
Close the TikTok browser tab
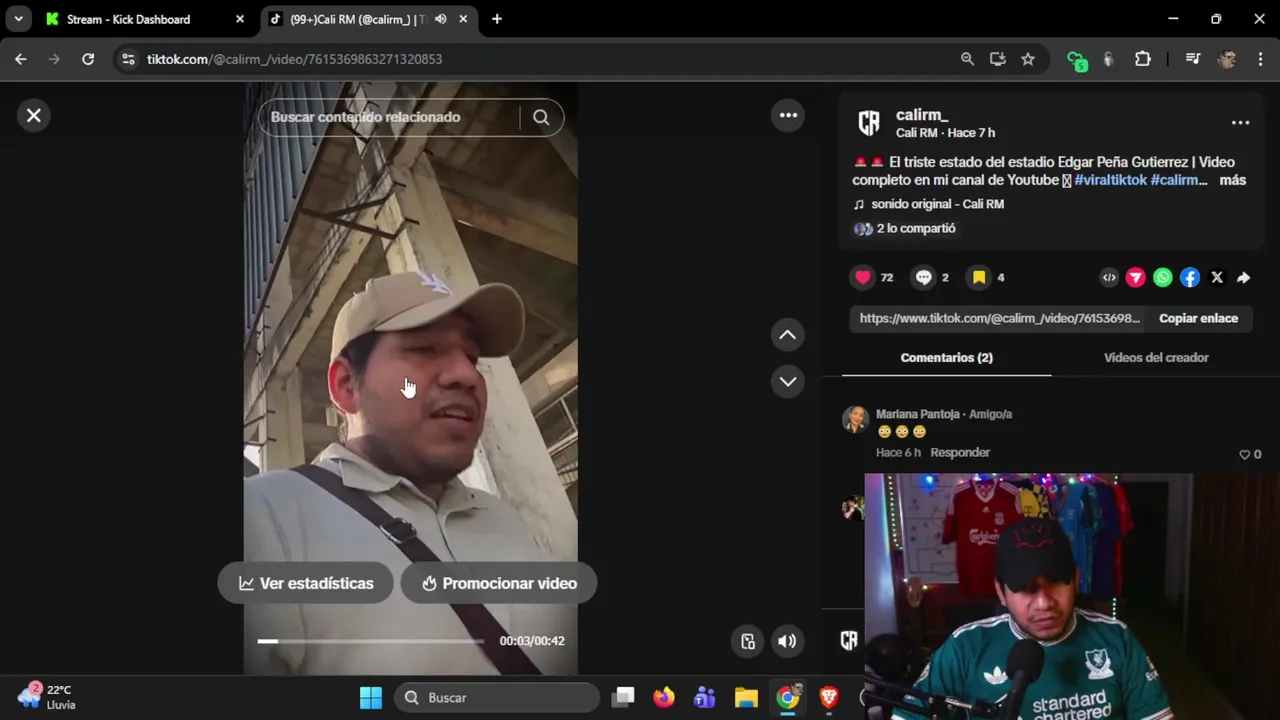click(463, 19)
